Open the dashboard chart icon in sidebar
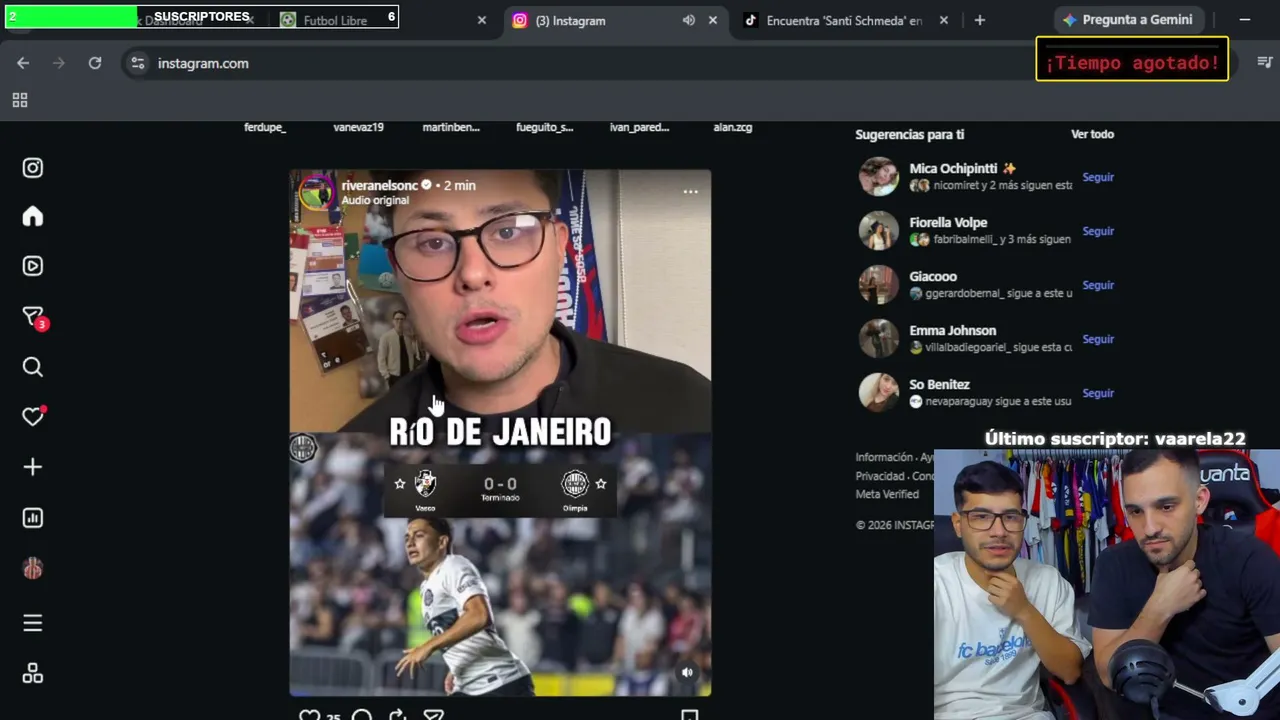 tap(33, 518)
